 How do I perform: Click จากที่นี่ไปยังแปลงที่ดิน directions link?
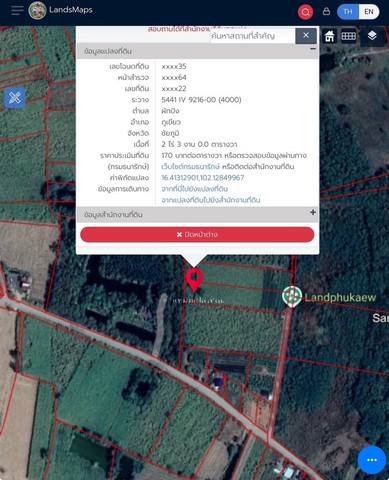point(195,189)
